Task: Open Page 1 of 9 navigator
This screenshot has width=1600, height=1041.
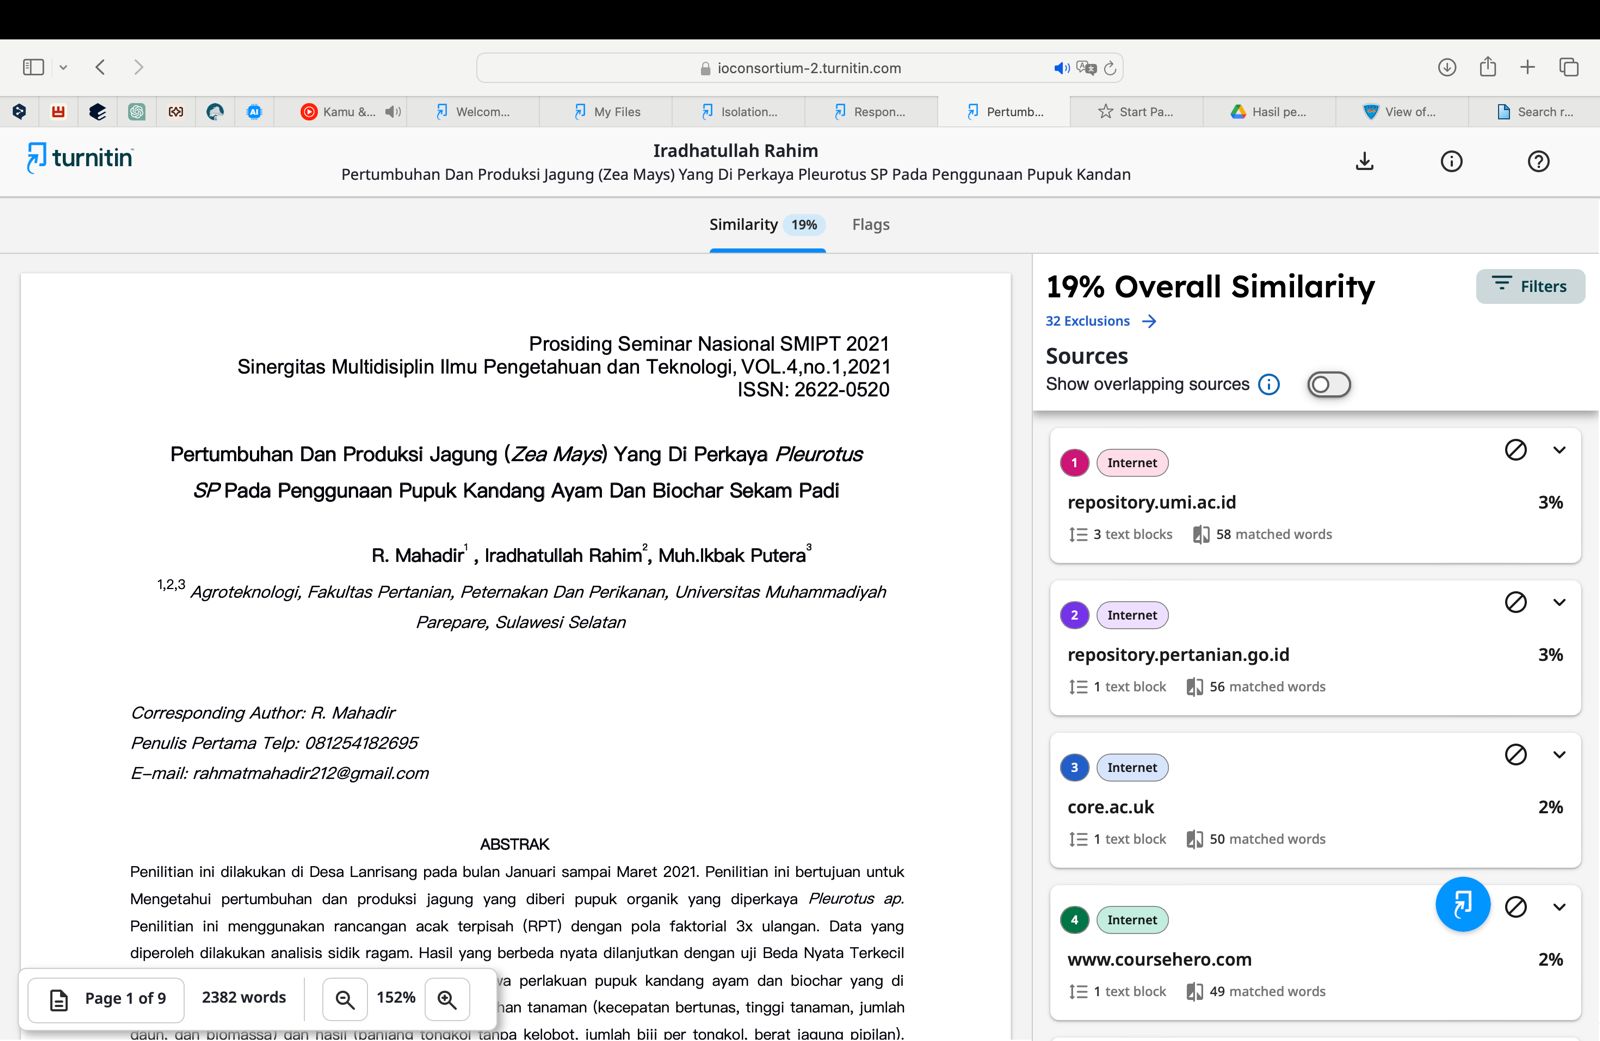Action: pos(107,999)
